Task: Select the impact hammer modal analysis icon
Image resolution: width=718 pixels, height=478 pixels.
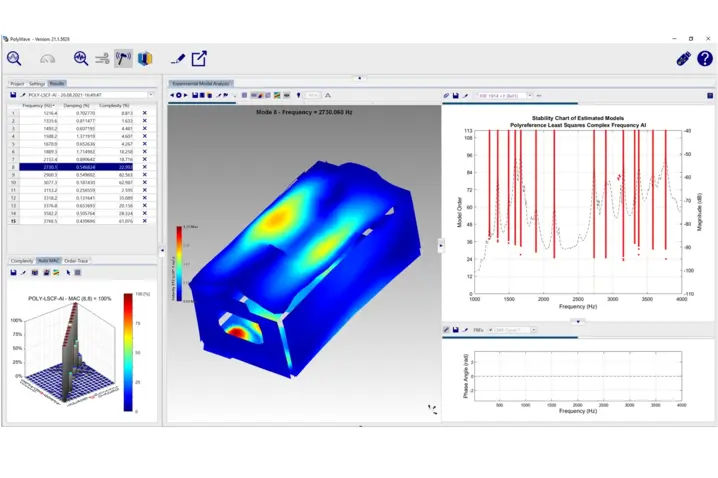Action: coord(123,58)
